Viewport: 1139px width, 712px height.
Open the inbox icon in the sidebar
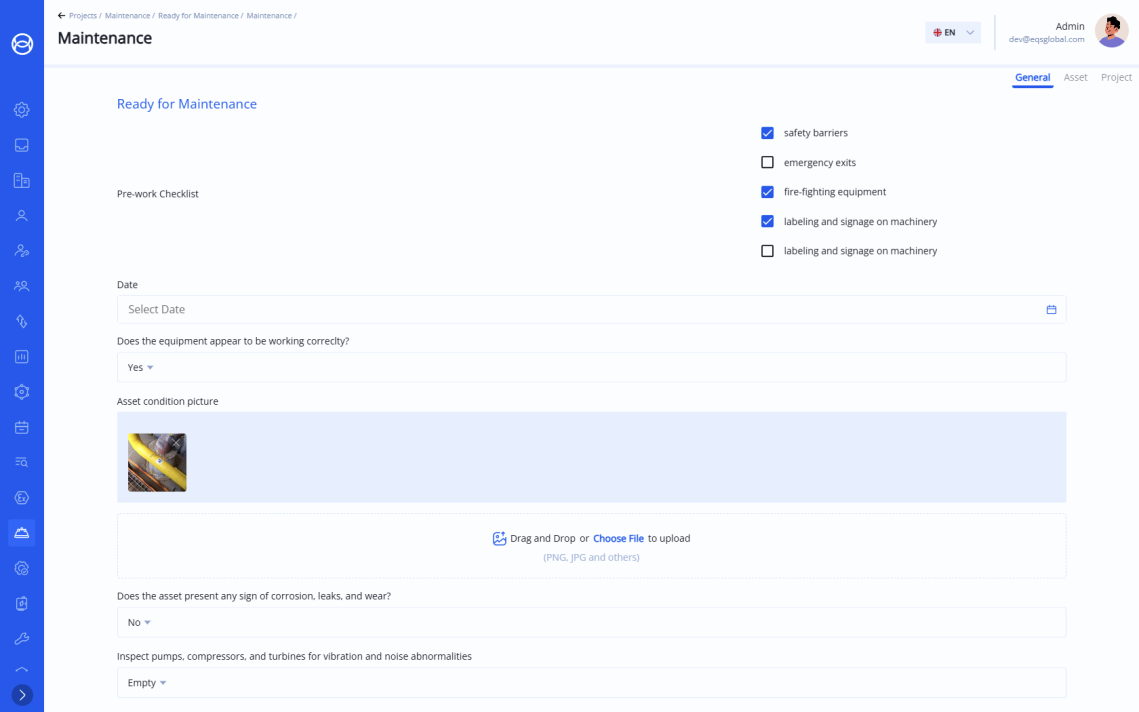22,145
